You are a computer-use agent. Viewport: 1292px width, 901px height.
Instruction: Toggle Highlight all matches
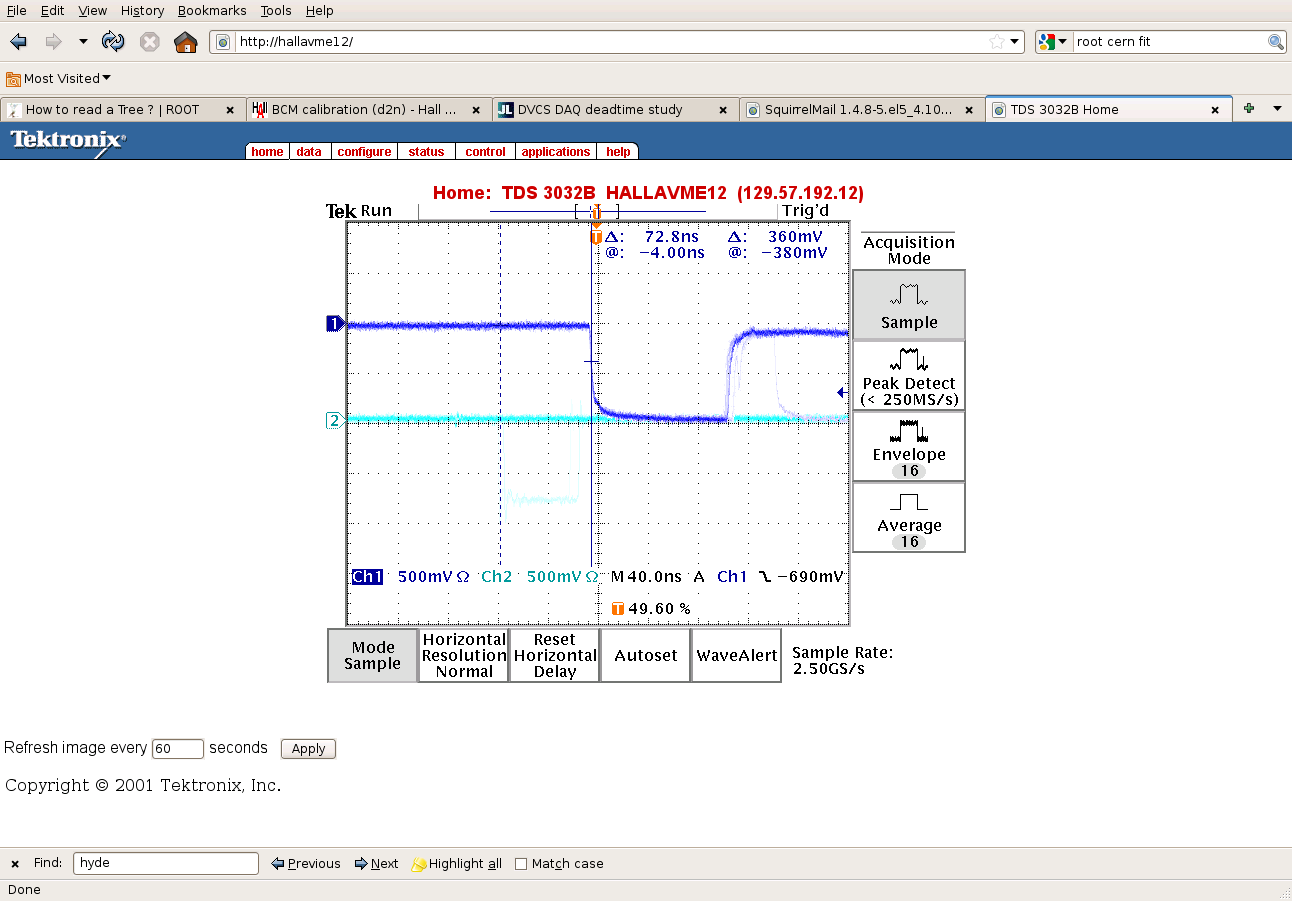(457, 864)
